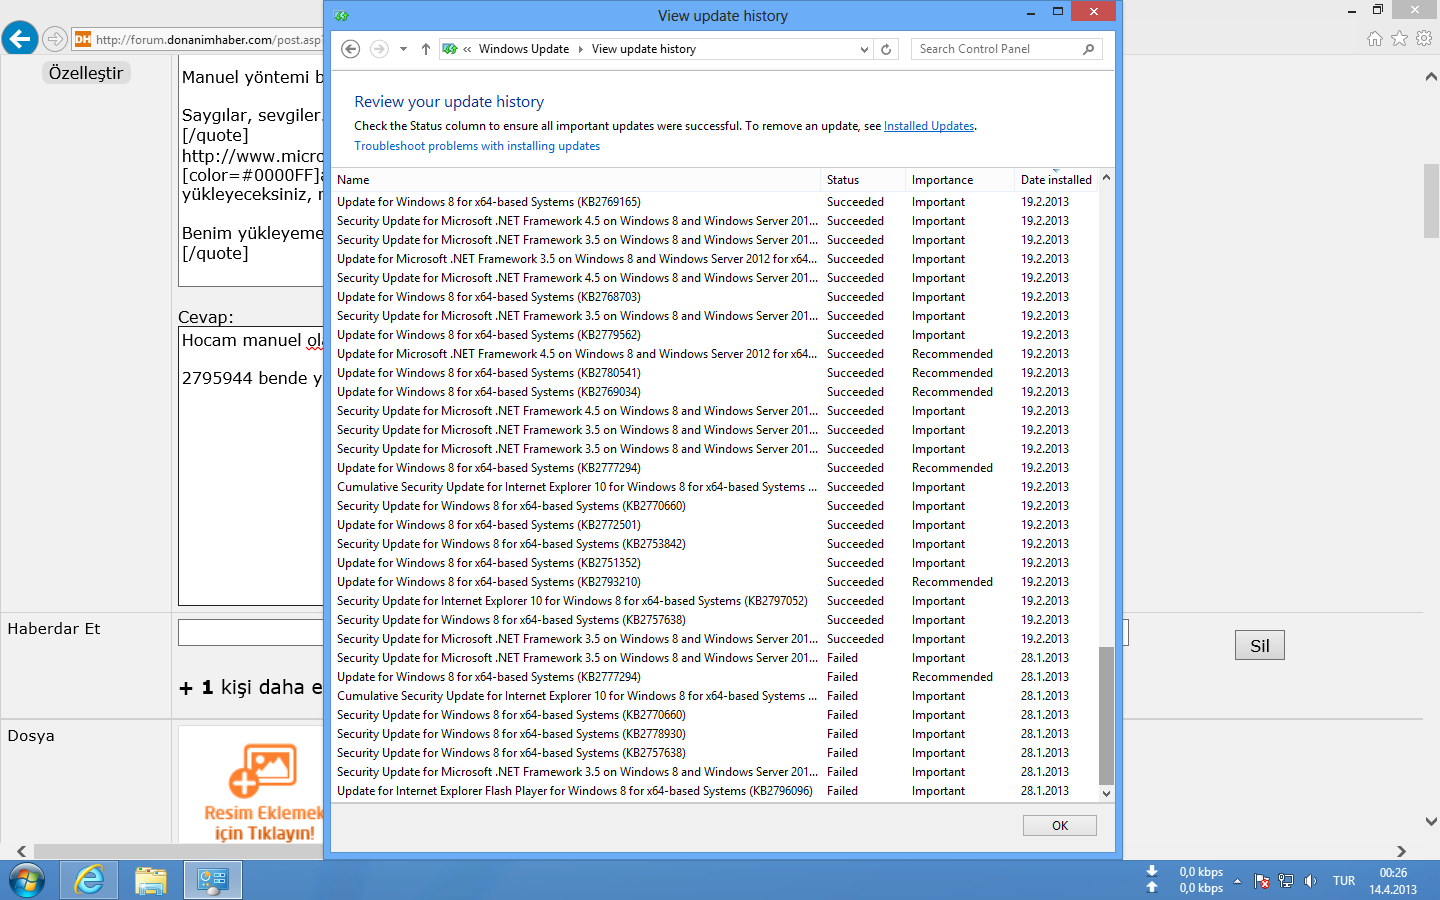Select Windows Update in breadcrumb path

(524, 49)
